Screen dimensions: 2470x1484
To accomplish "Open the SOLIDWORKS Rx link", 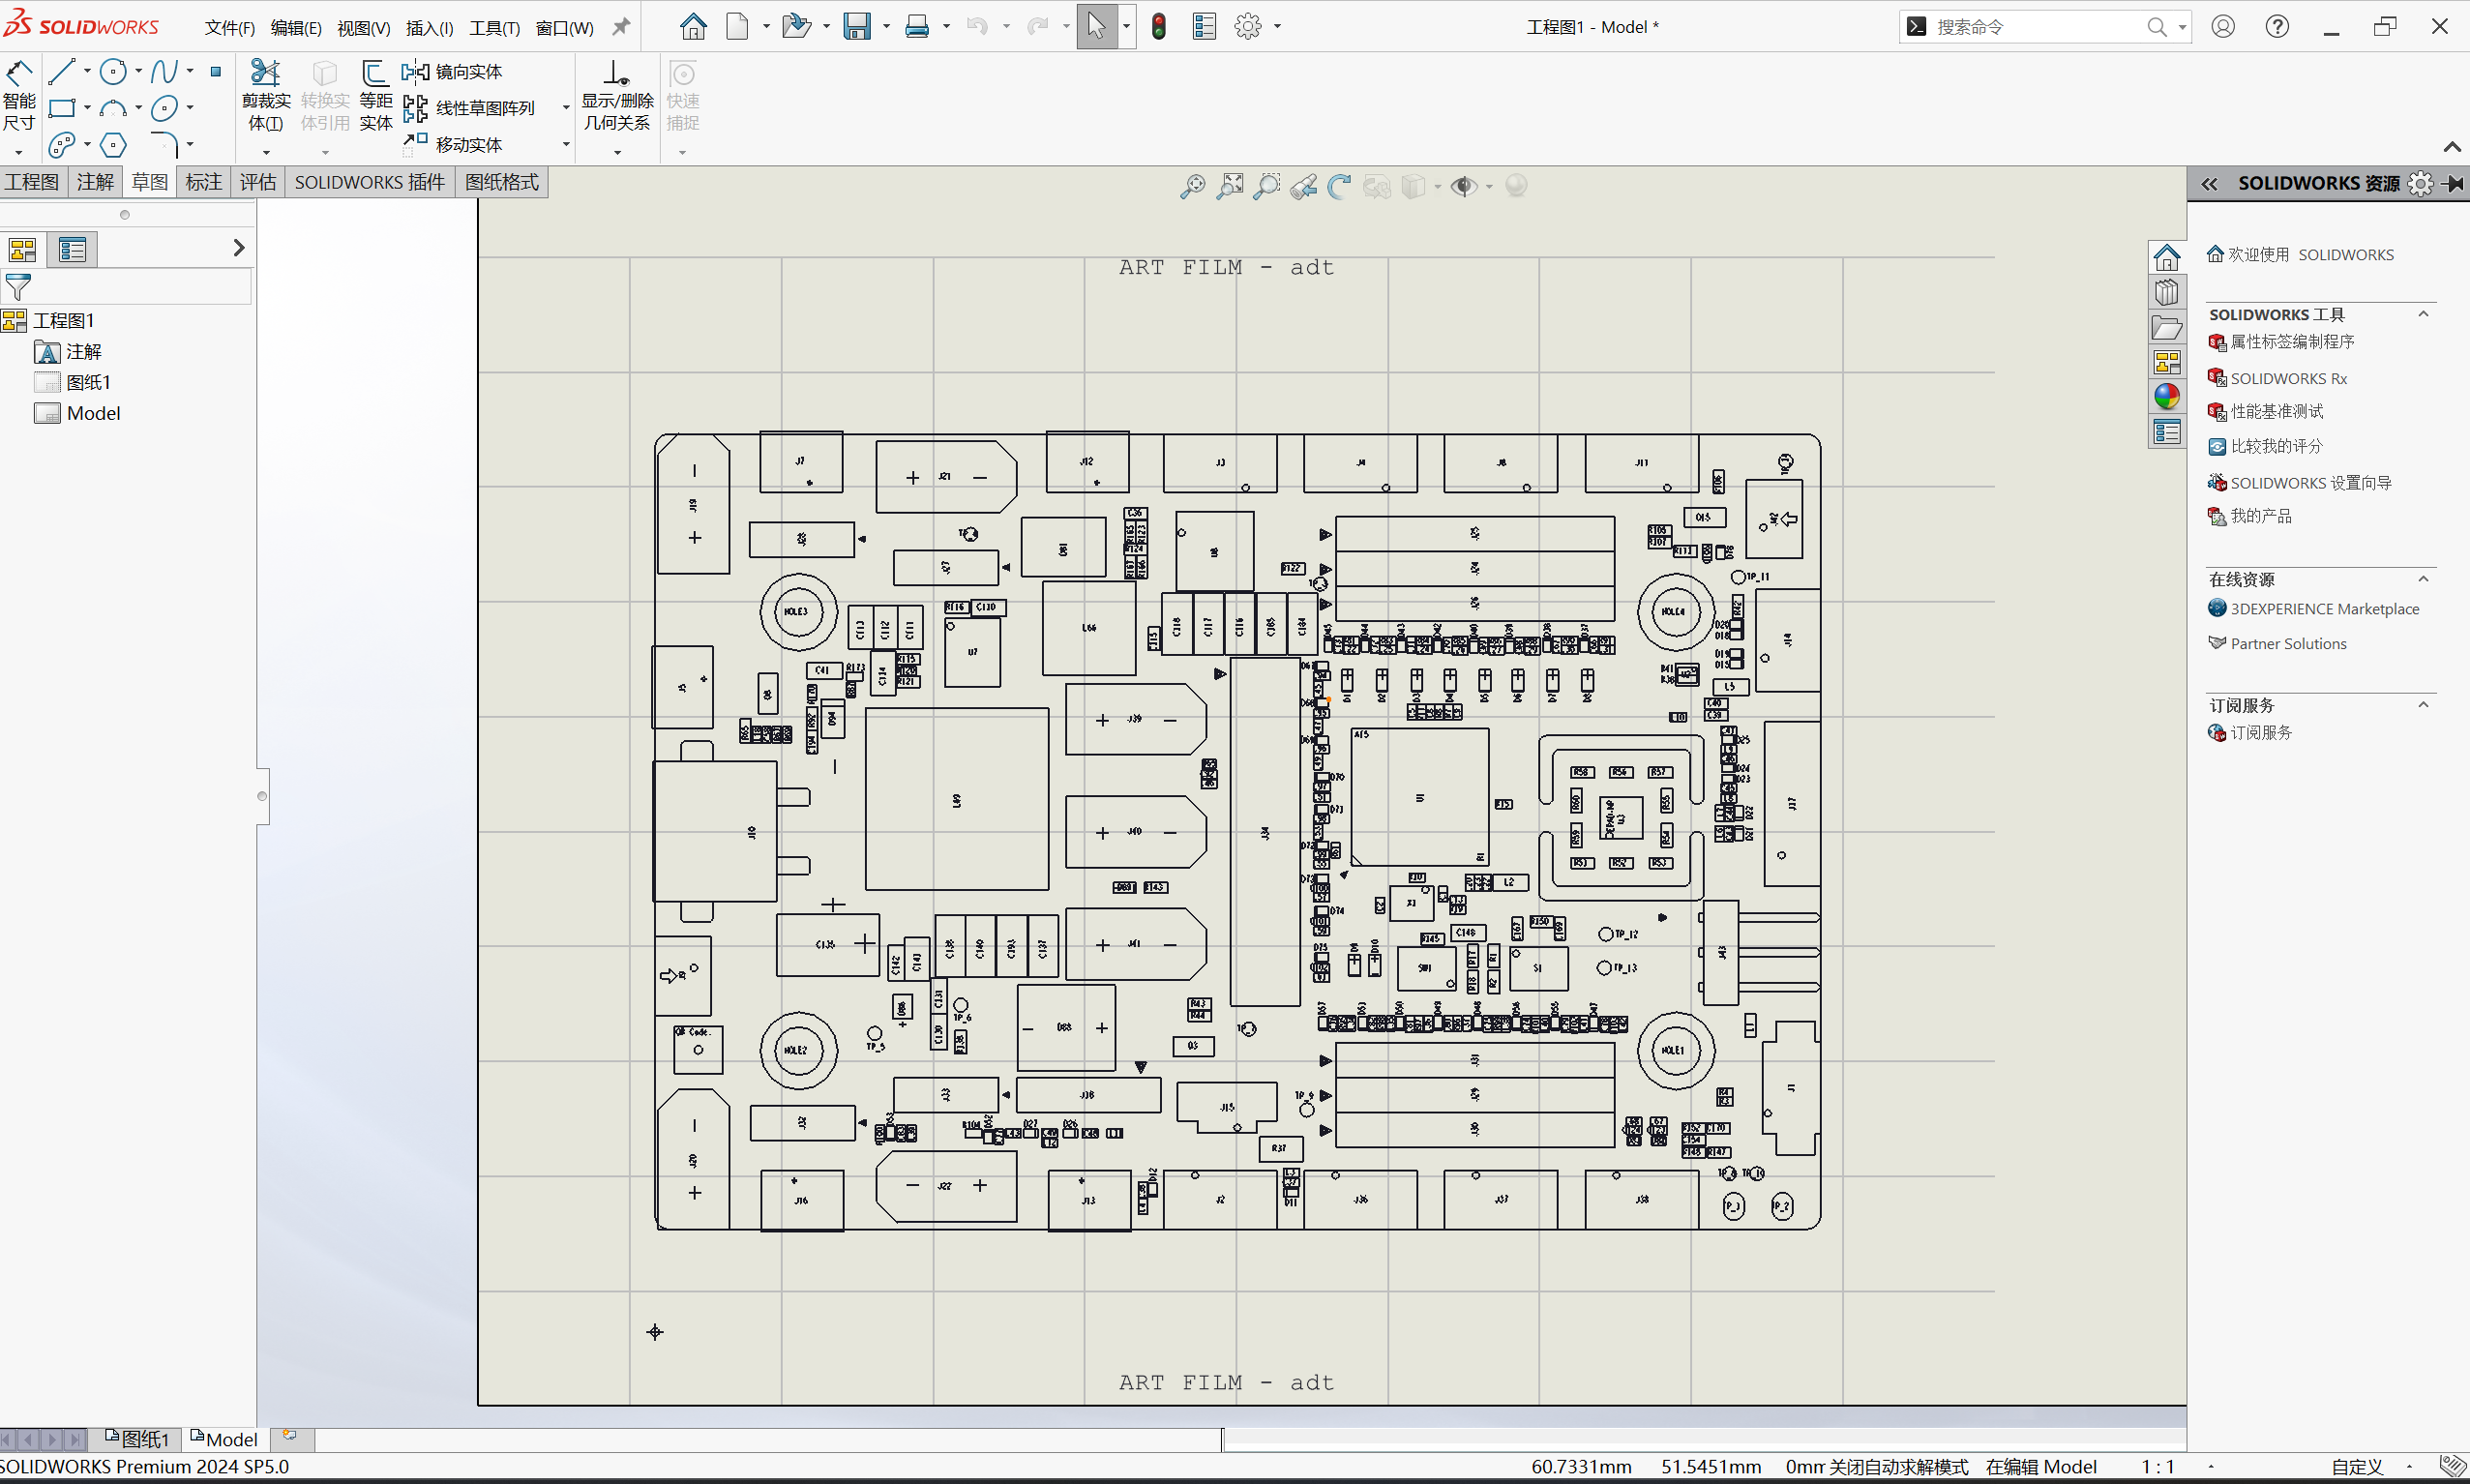I will [2288, 378].
